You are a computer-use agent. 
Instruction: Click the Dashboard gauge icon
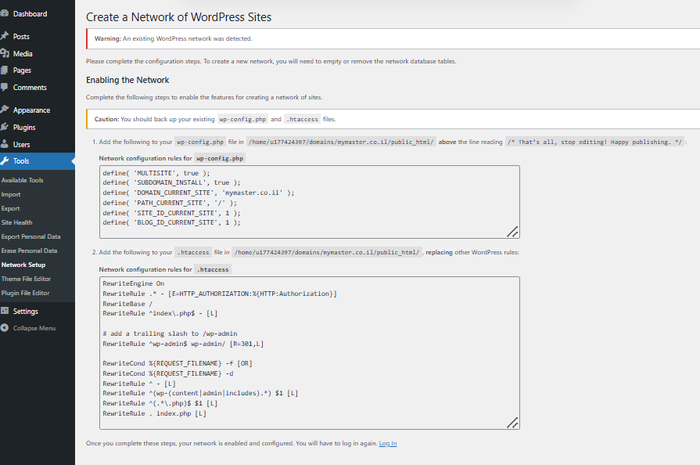tap(6, 14)
